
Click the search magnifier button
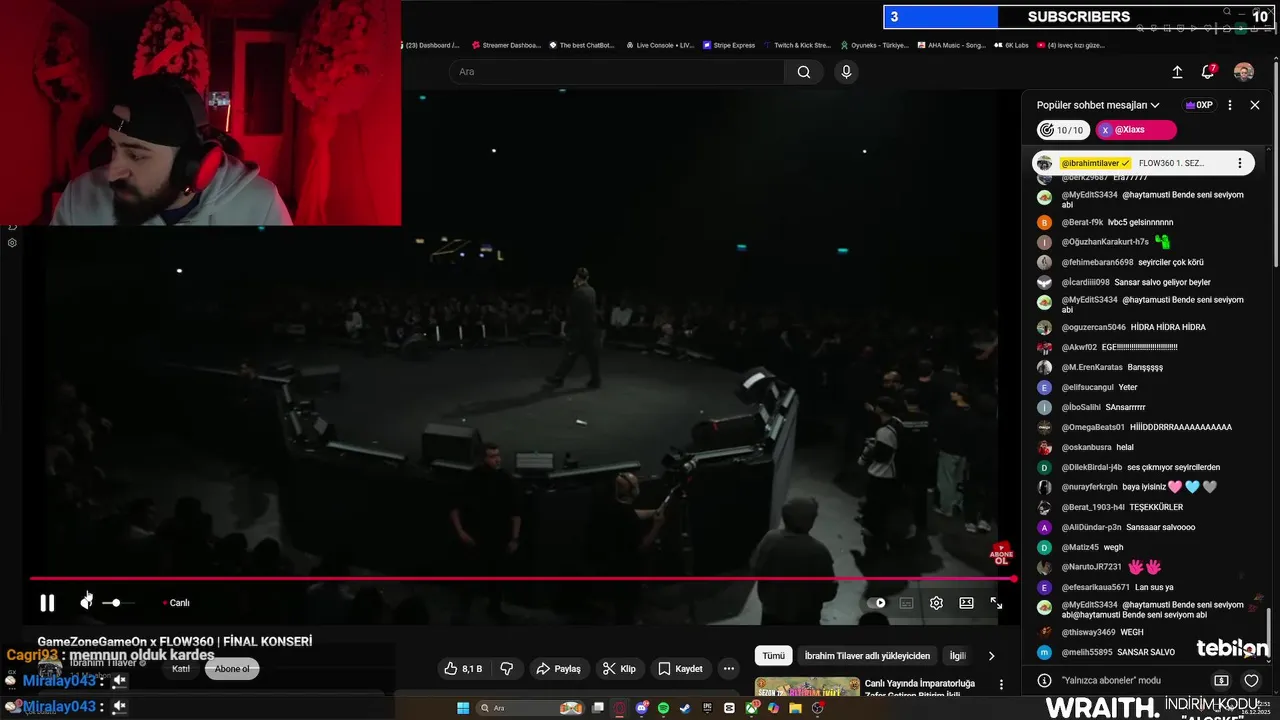pos(804,72)
